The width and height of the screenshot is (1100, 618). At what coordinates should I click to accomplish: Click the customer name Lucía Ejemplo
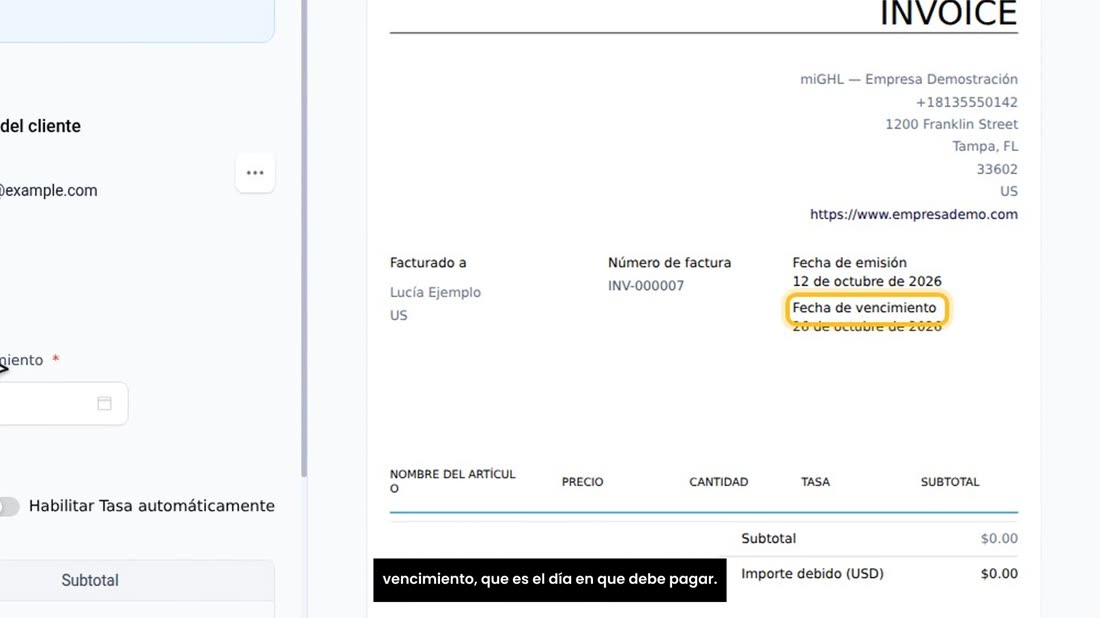click(x=435, y=293)
